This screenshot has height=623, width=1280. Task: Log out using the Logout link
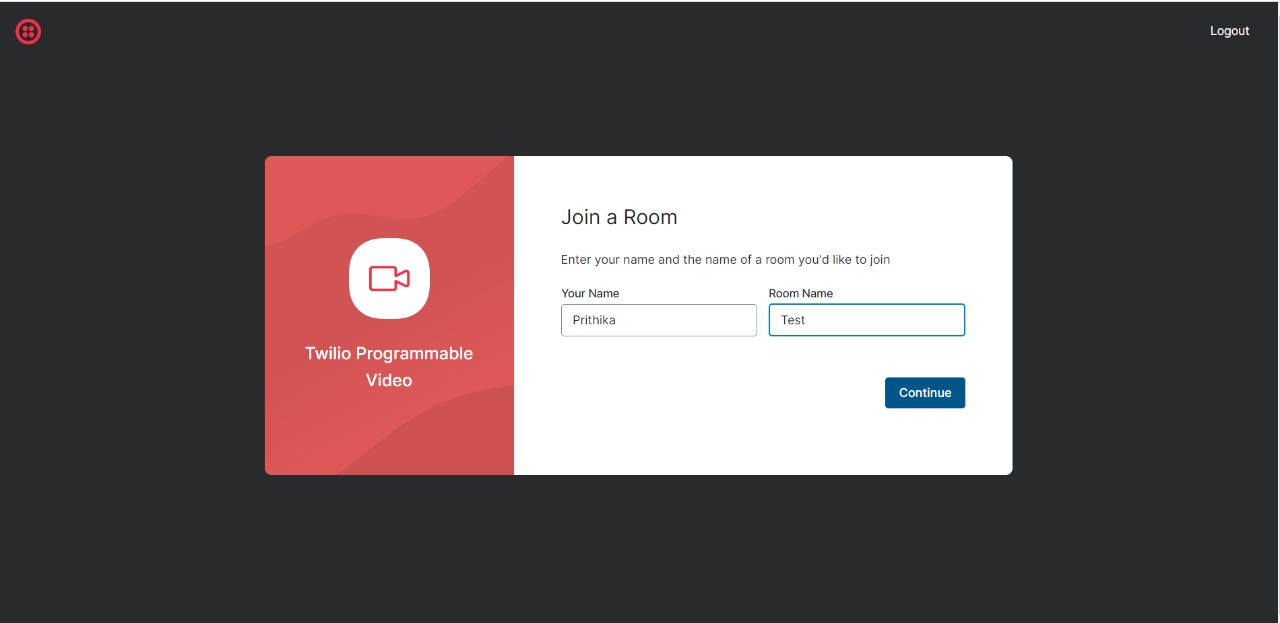1229,31
